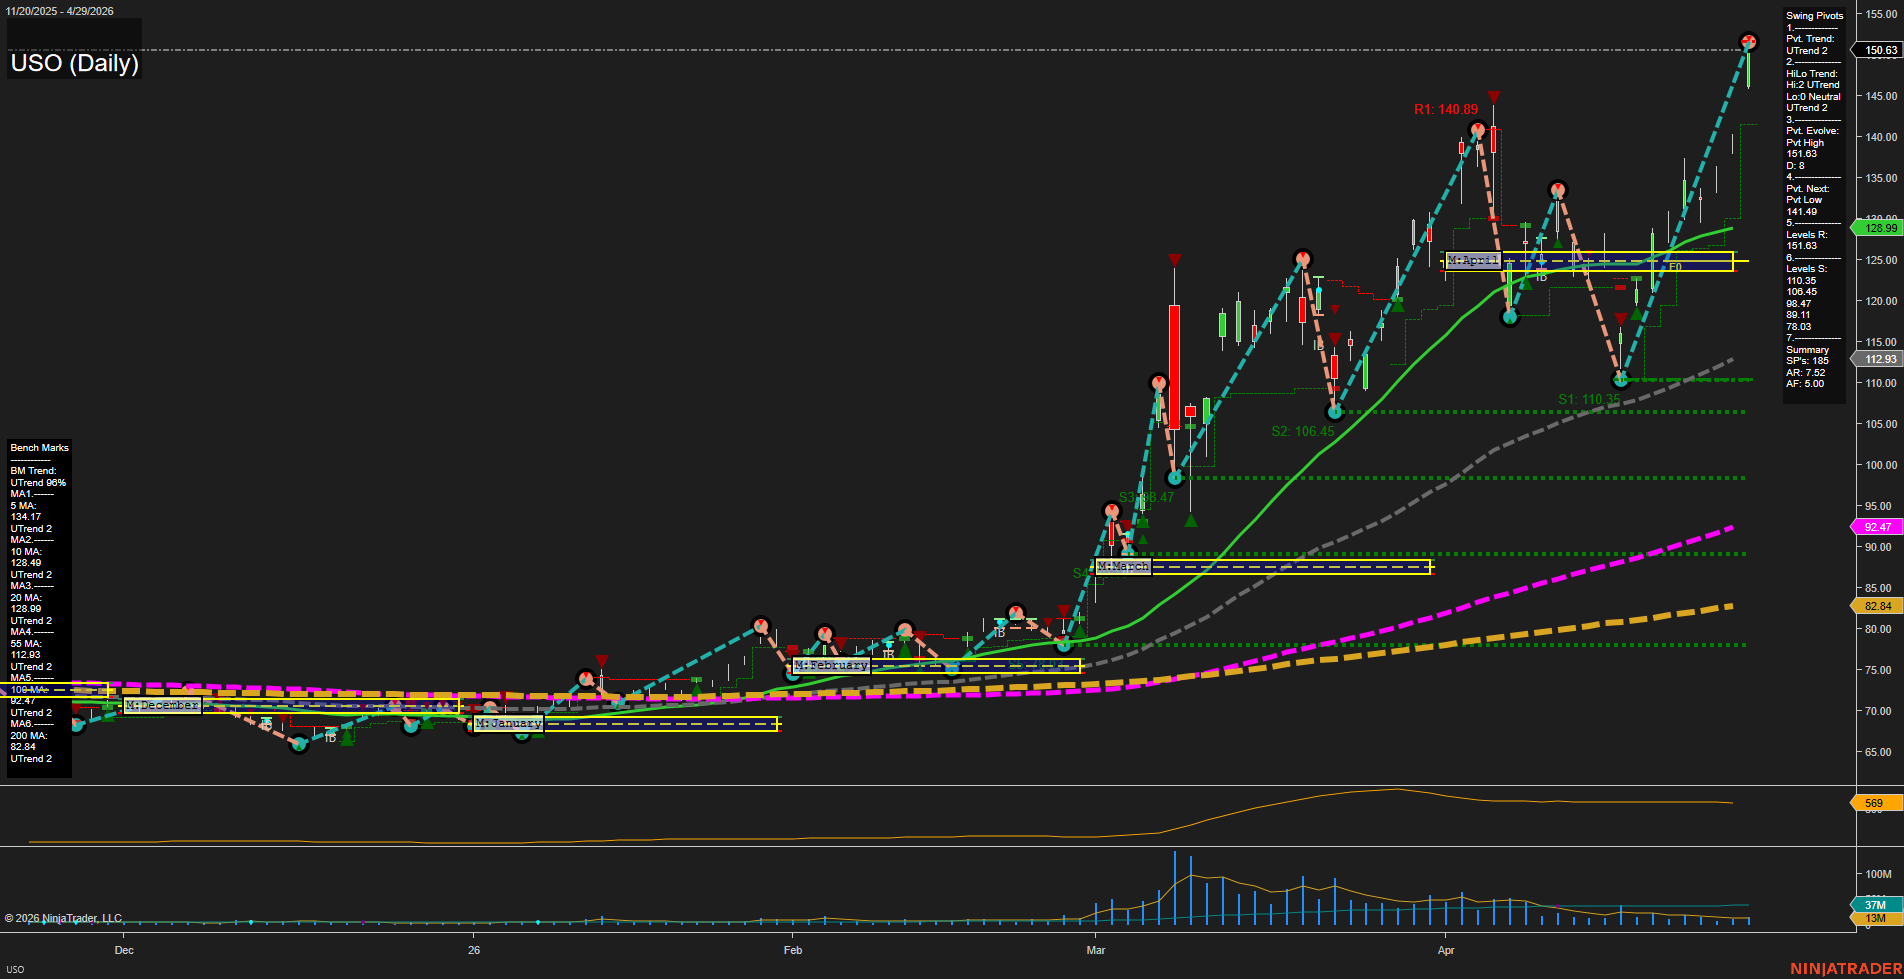
Task: Click the pivot high marker near 133 in April
Action: [1557, 190]
